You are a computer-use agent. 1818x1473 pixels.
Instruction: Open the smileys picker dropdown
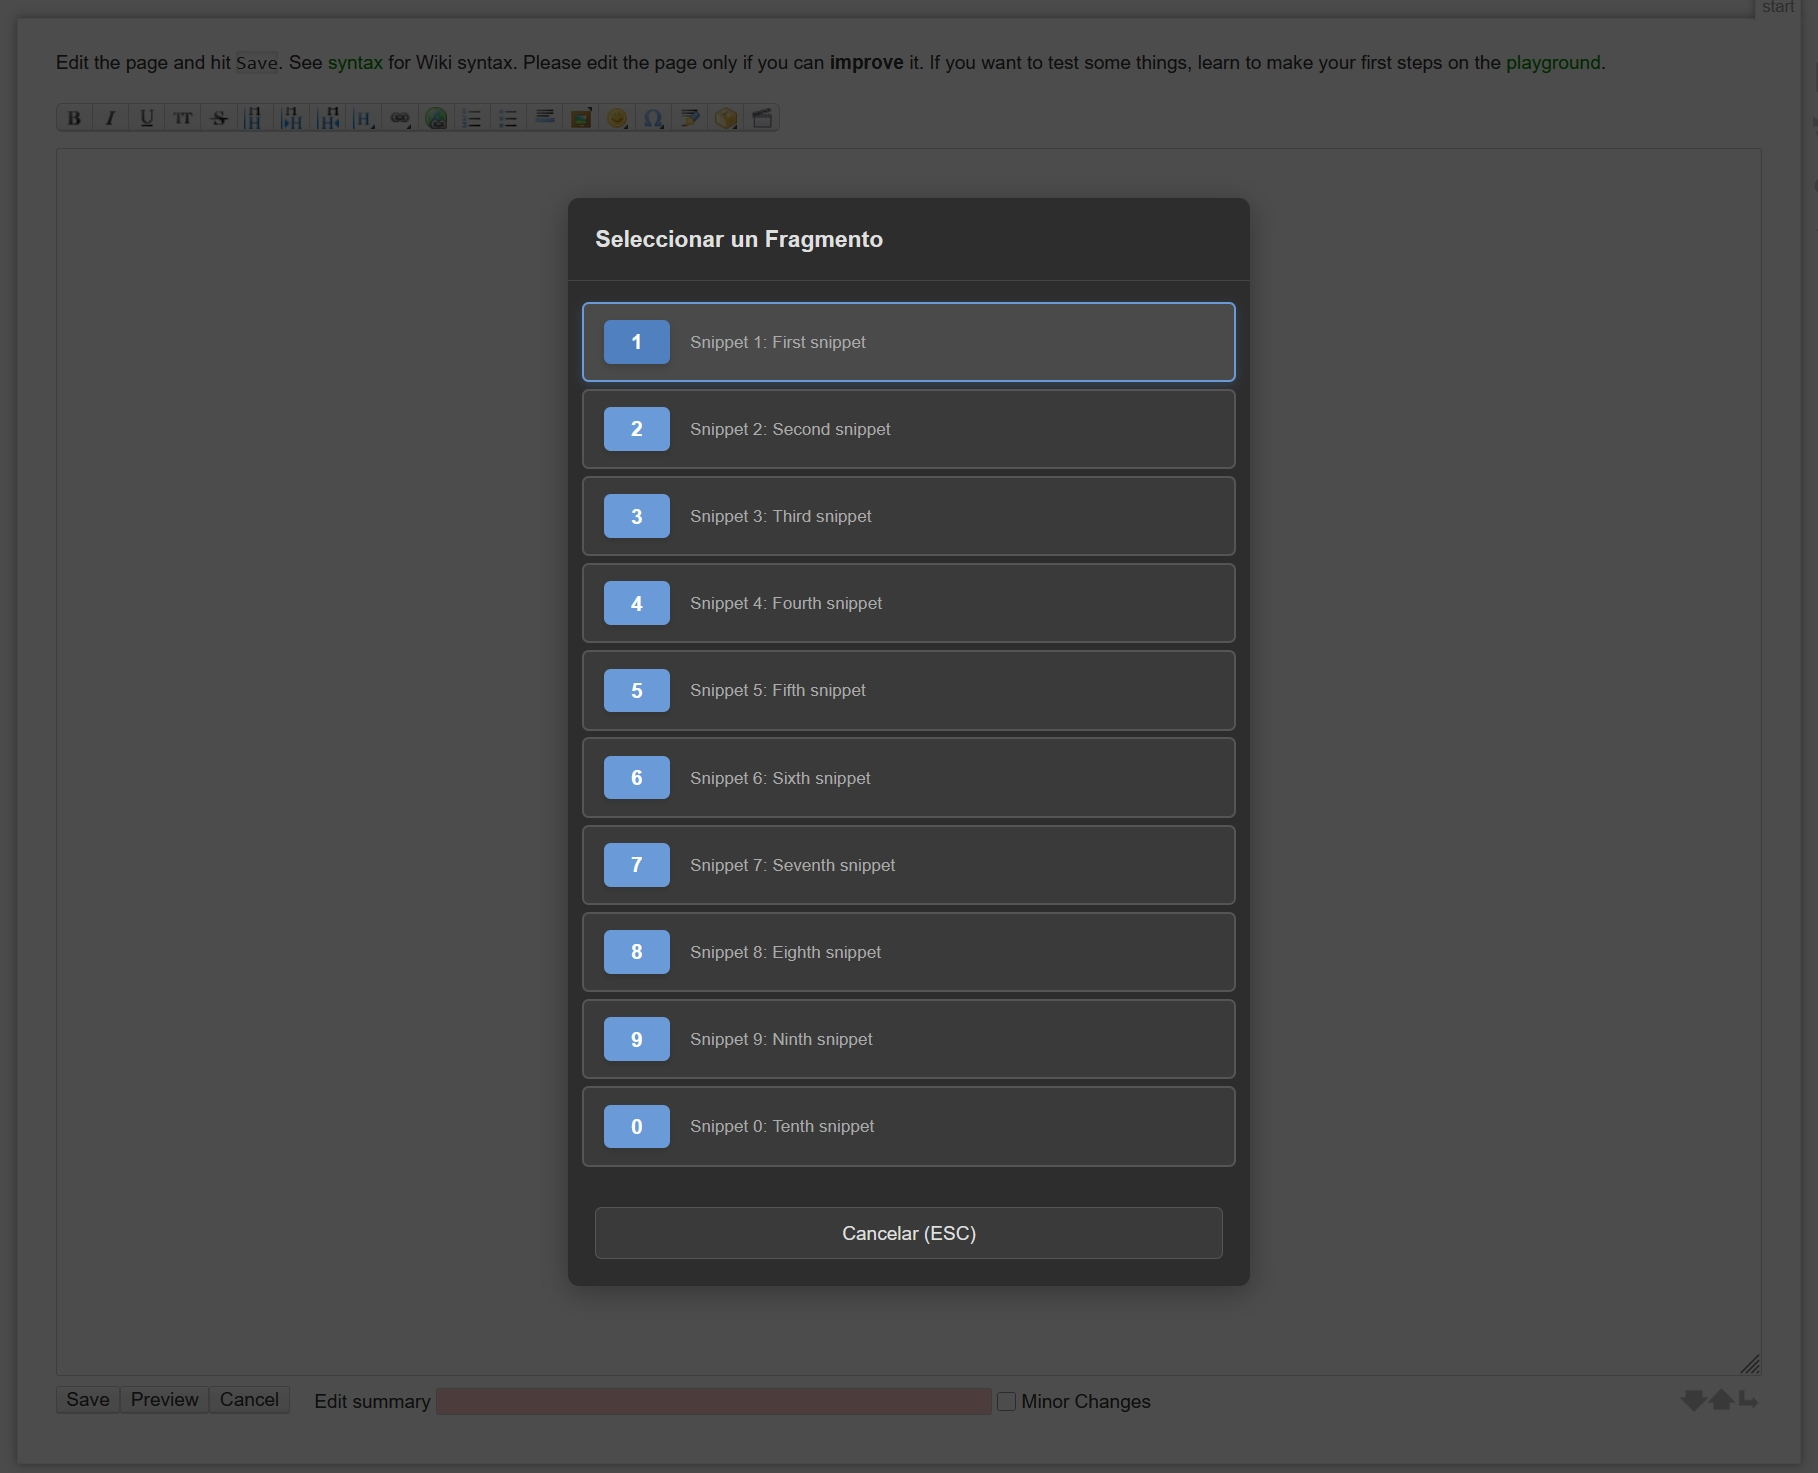pos(617,118)
